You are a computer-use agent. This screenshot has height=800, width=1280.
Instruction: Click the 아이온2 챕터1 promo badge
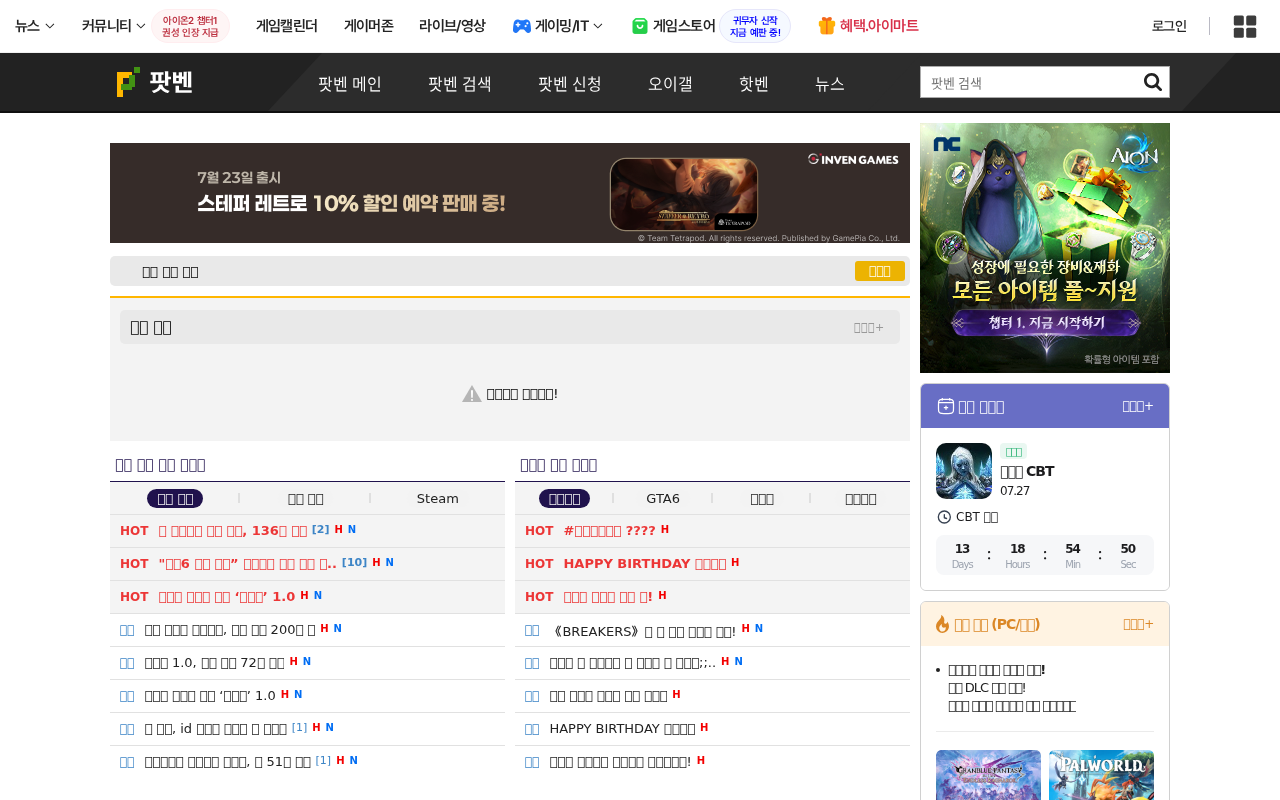[x=190, y=26]
